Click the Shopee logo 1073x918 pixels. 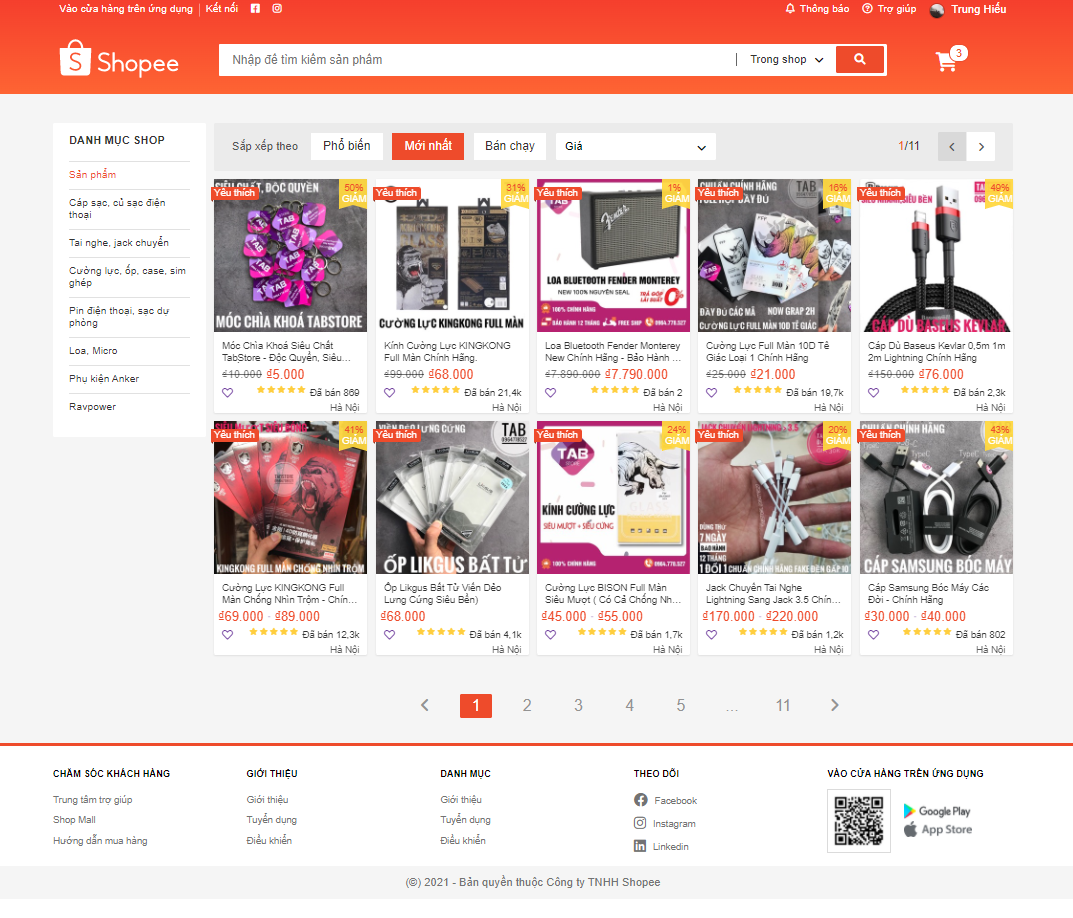(x=119, y=60)
